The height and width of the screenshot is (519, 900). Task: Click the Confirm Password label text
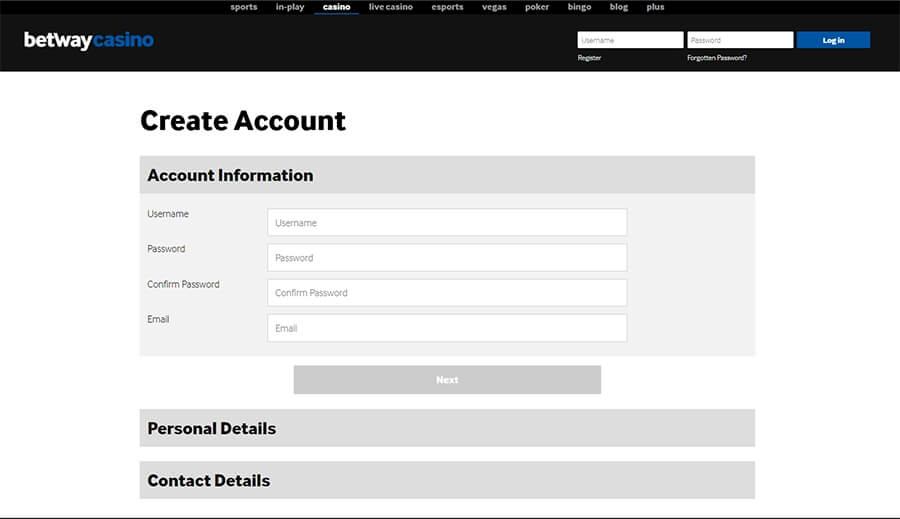click(x=183, y=284)
